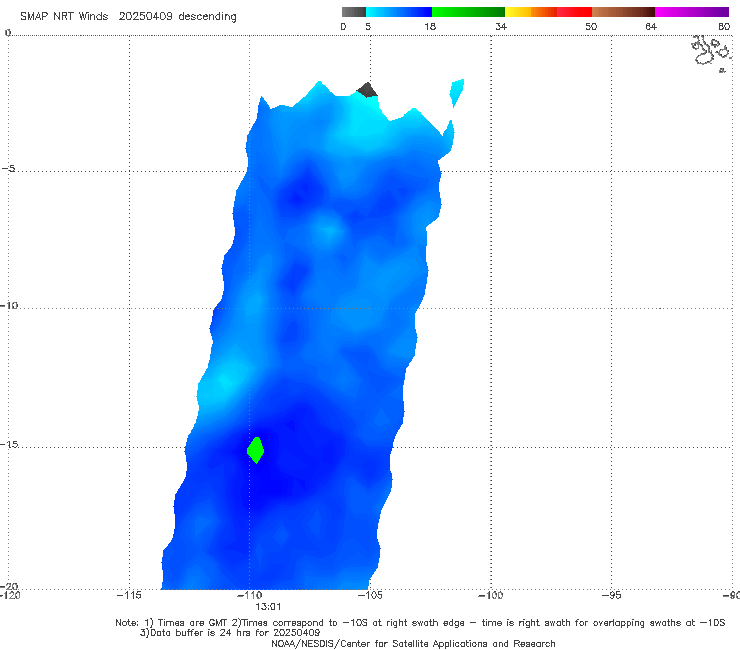Click the gray segment of the color bar

[353, 12]
